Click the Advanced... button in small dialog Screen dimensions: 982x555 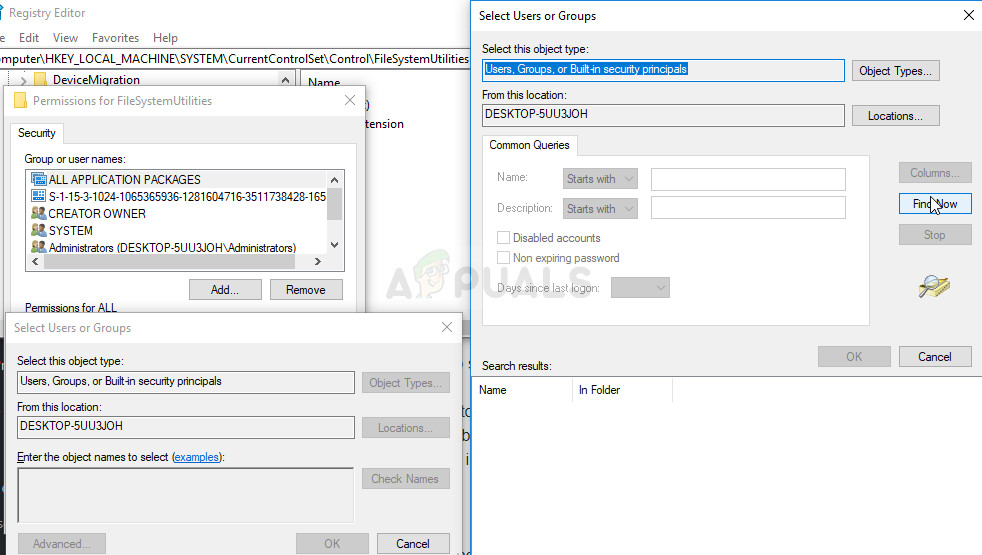(x=61, y=544)
